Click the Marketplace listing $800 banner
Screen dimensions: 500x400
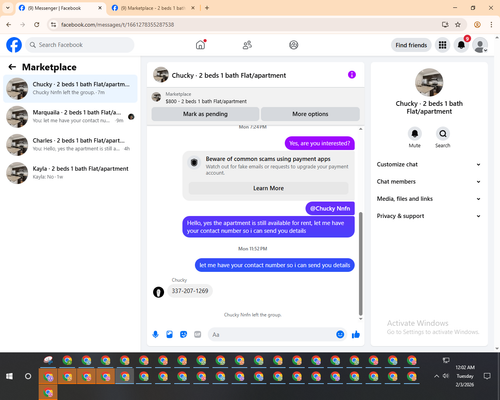(x=256, y=97)
